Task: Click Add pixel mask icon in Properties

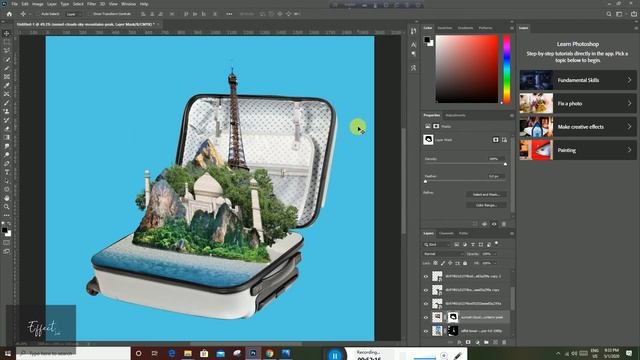Action: point(496,140)
